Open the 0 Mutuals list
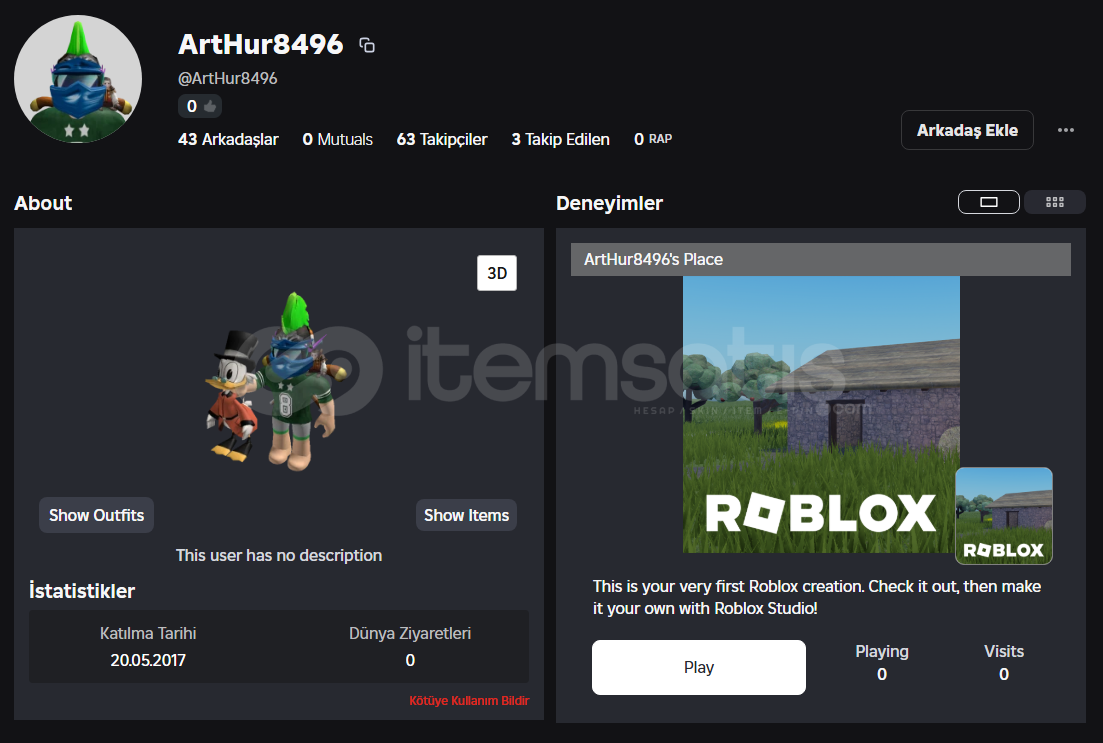 [x=338, y=139]
